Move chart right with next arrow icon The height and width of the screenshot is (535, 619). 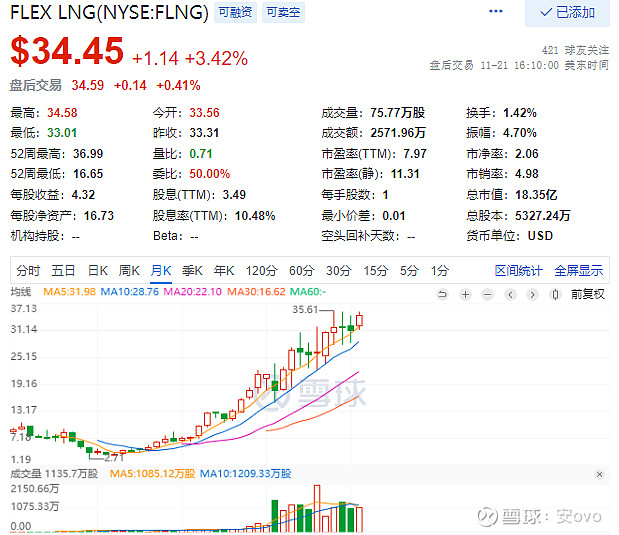533,295
